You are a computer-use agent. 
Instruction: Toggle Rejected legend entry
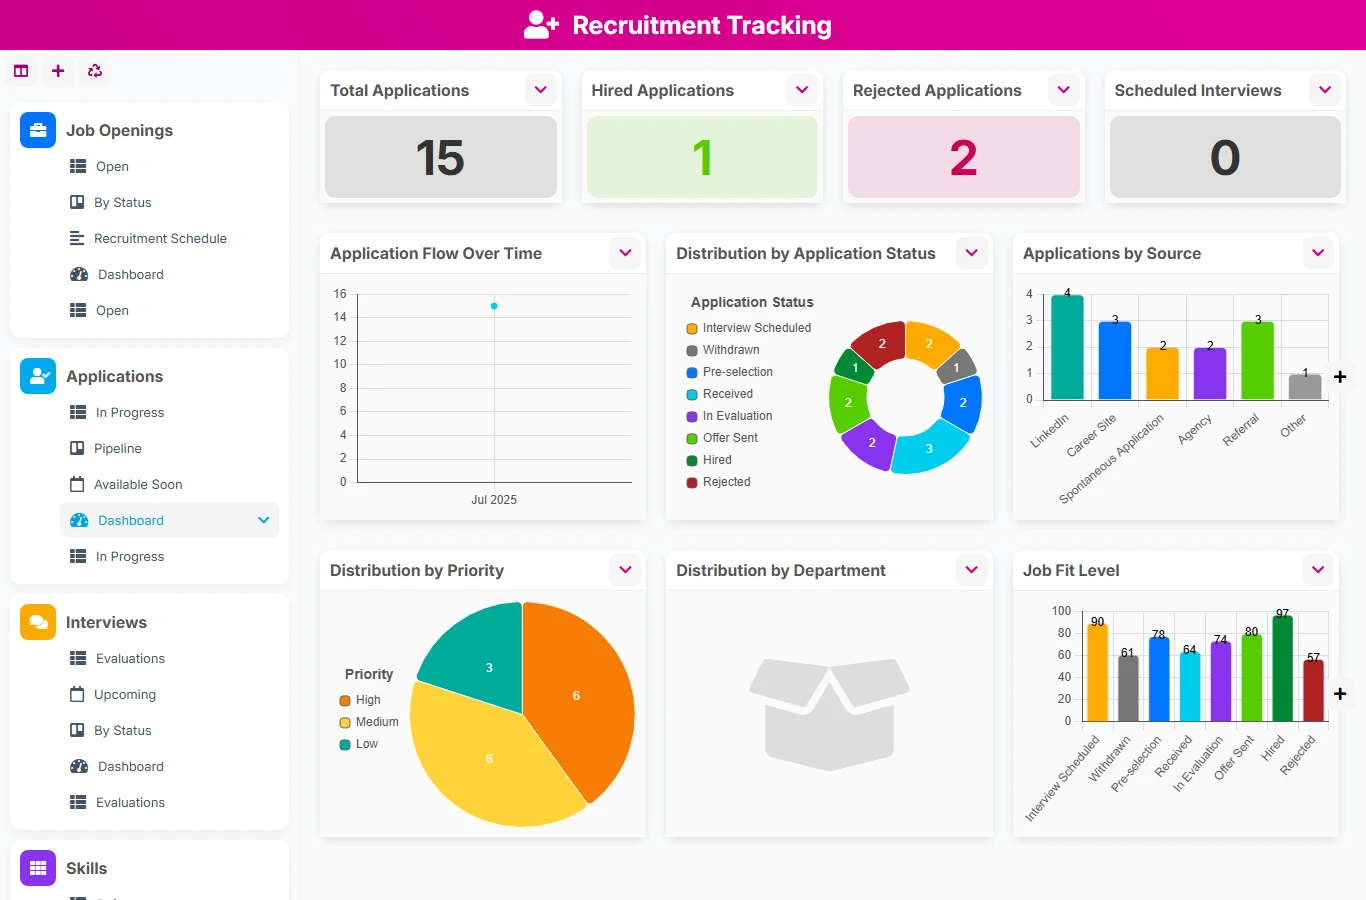[718, 482]
